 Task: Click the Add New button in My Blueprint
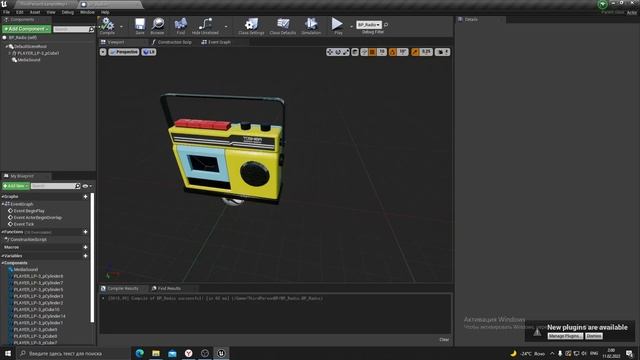click(x=16, y=186)
